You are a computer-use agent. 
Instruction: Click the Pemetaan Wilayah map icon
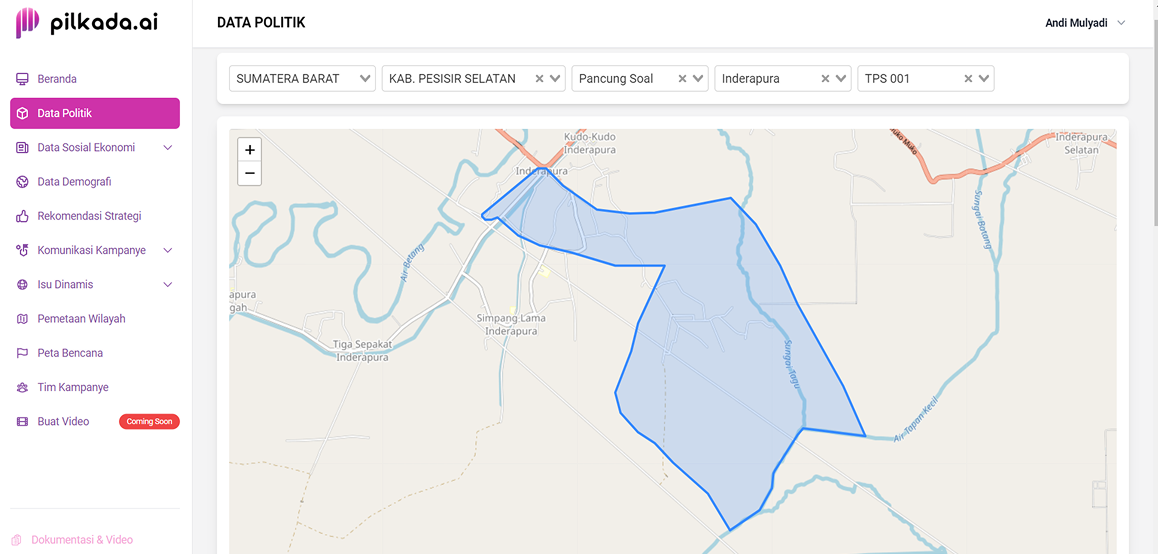(22, 319)
